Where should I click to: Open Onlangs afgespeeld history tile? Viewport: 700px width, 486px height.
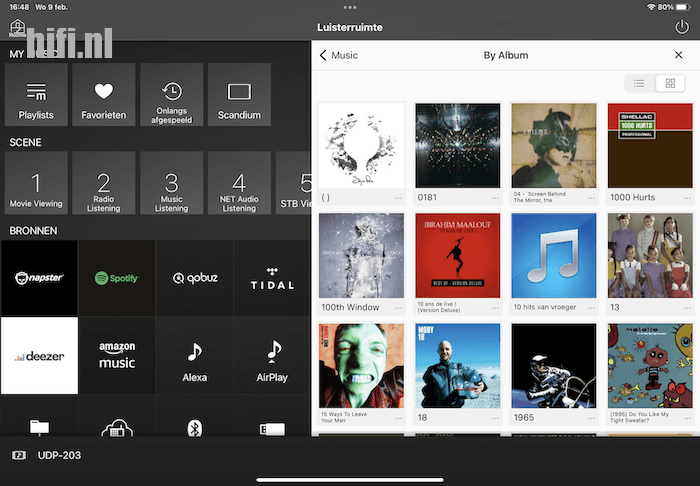[171, 95]
